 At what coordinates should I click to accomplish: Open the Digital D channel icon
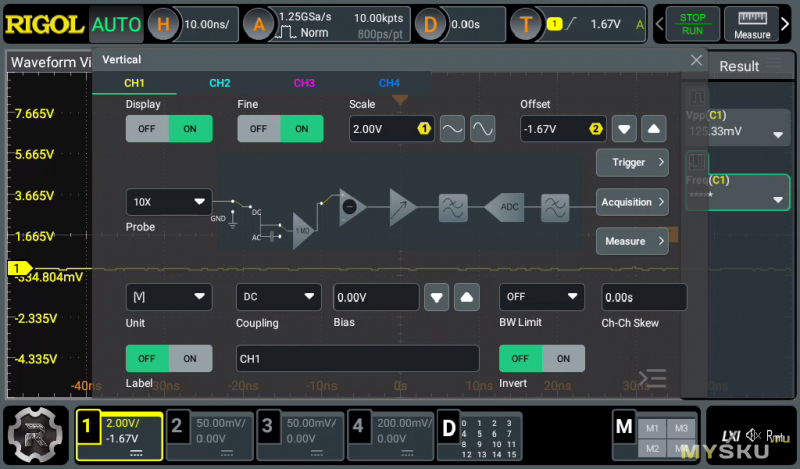449,428
